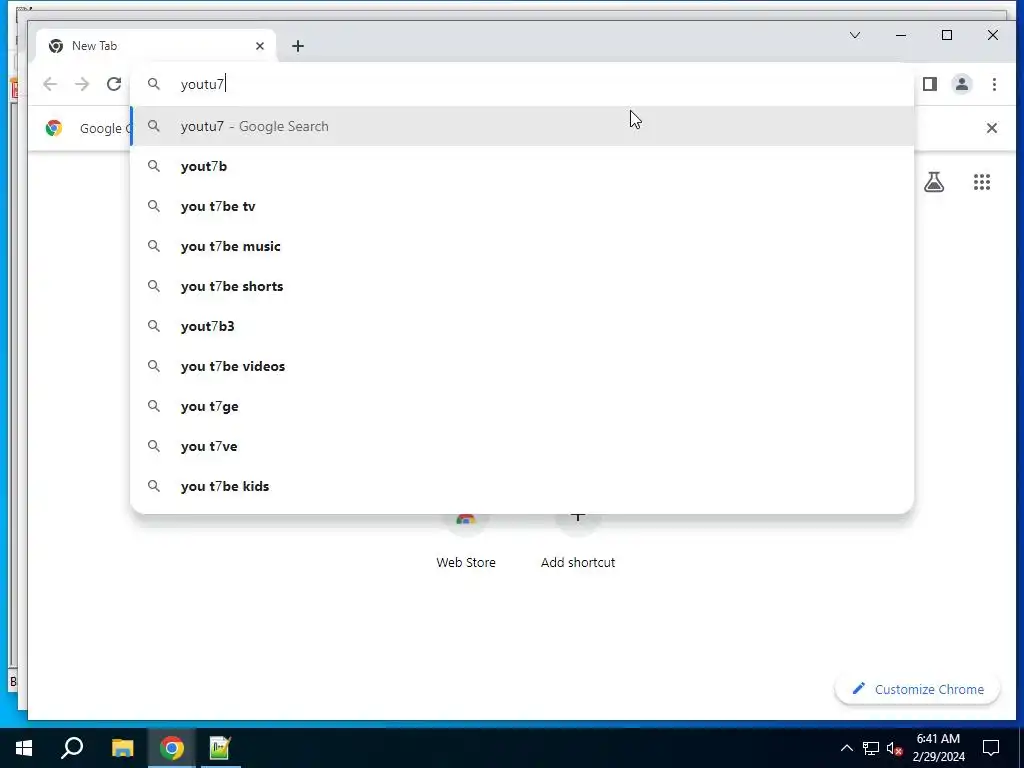1024x768 pixels.
Task: Select the 'yout7b3' suggestion
Action: (522, 326)
